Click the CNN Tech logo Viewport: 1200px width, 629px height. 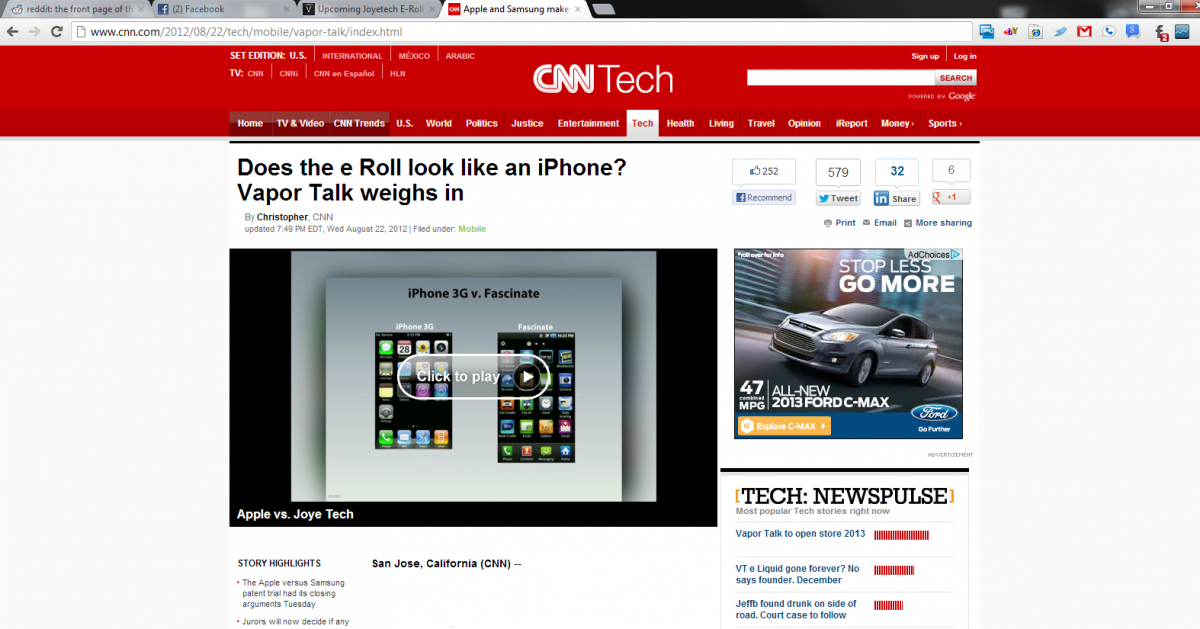coord(603,79)
